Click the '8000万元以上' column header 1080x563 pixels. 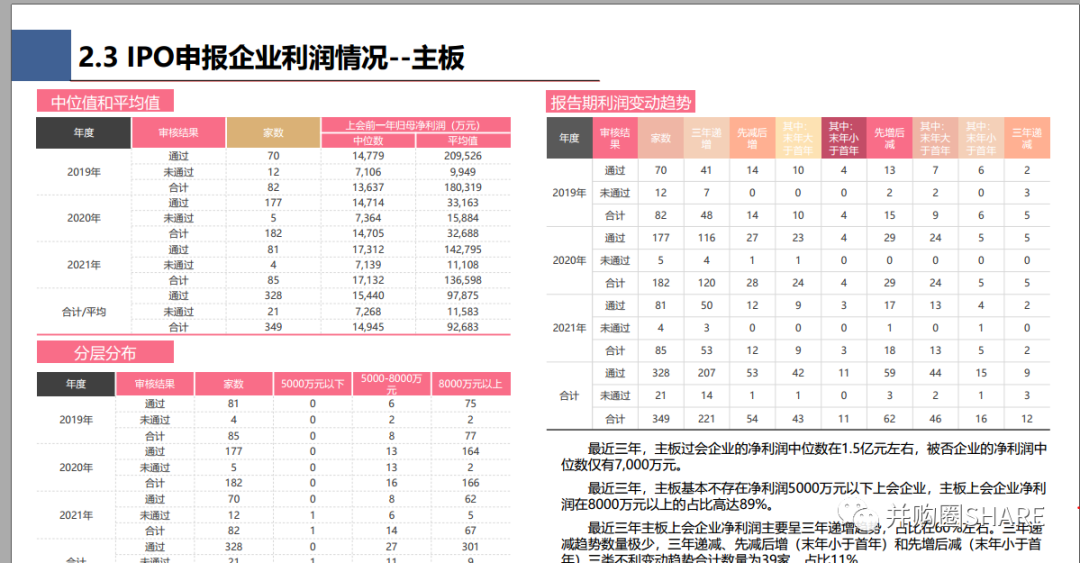pyautogui.click(x=470, y=384)
